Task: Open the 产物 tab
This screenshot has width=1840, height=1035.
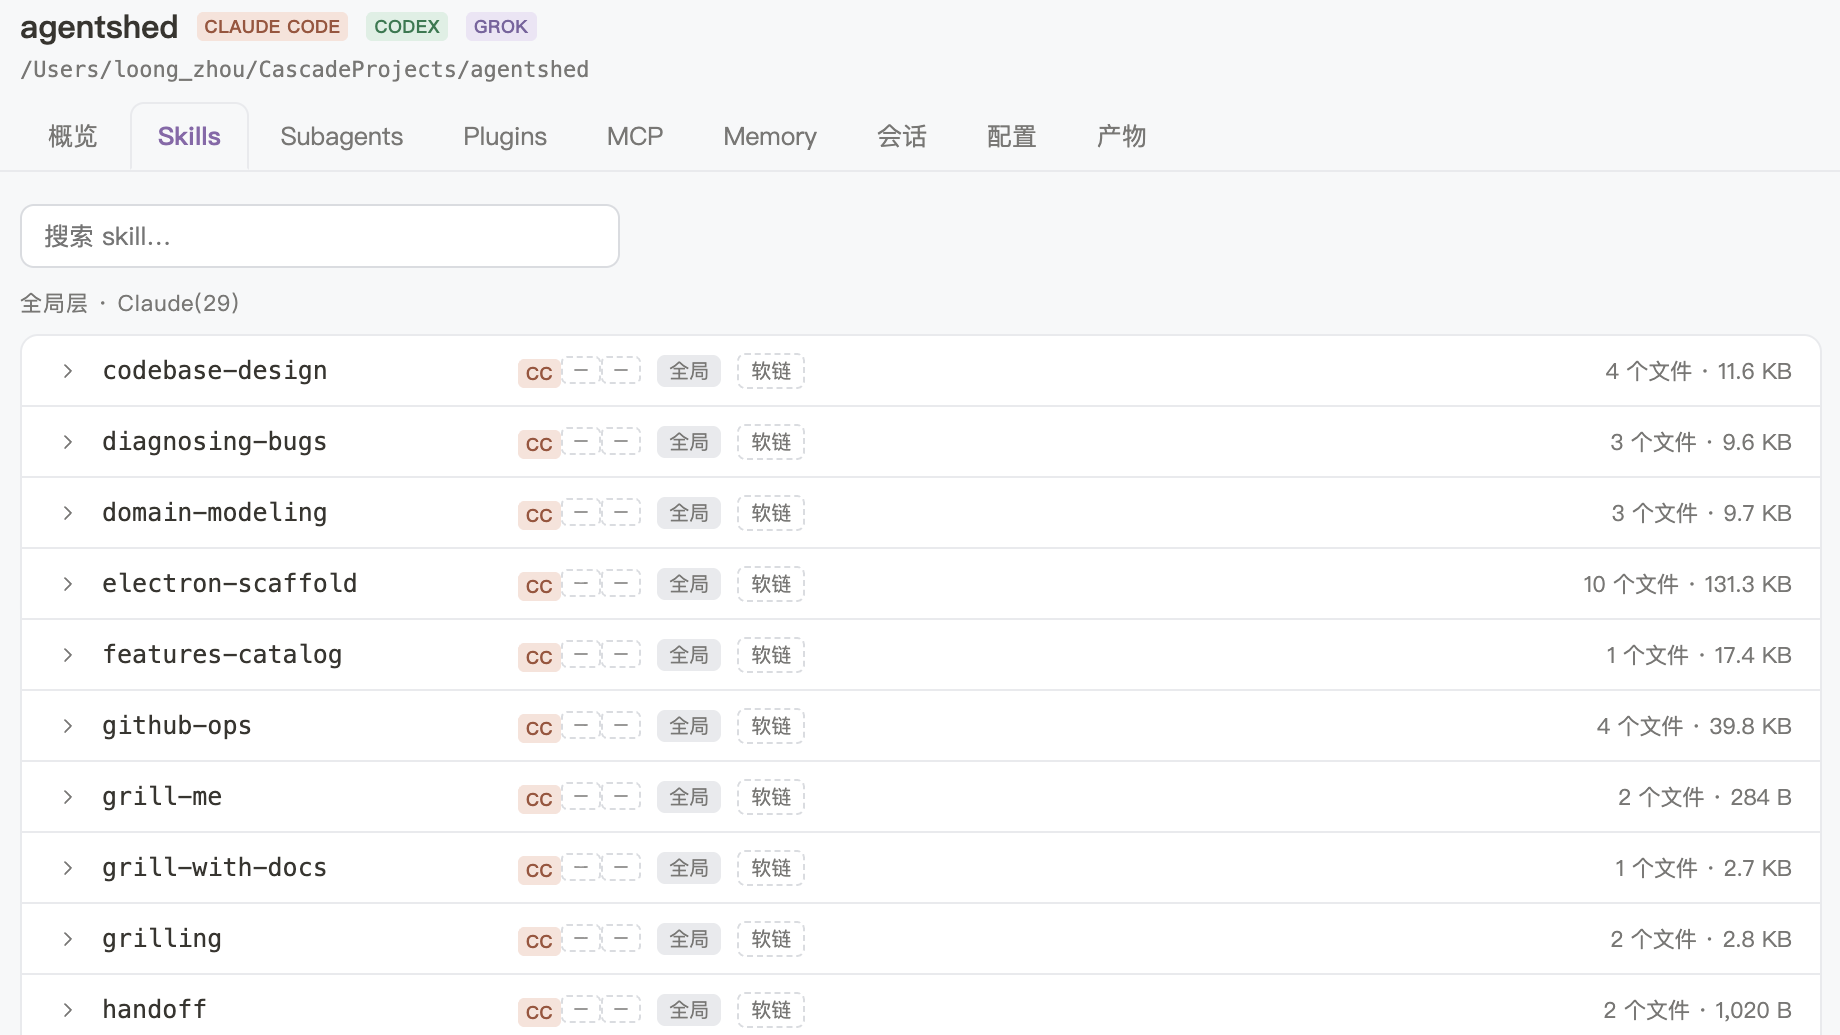Action: 1122,136
